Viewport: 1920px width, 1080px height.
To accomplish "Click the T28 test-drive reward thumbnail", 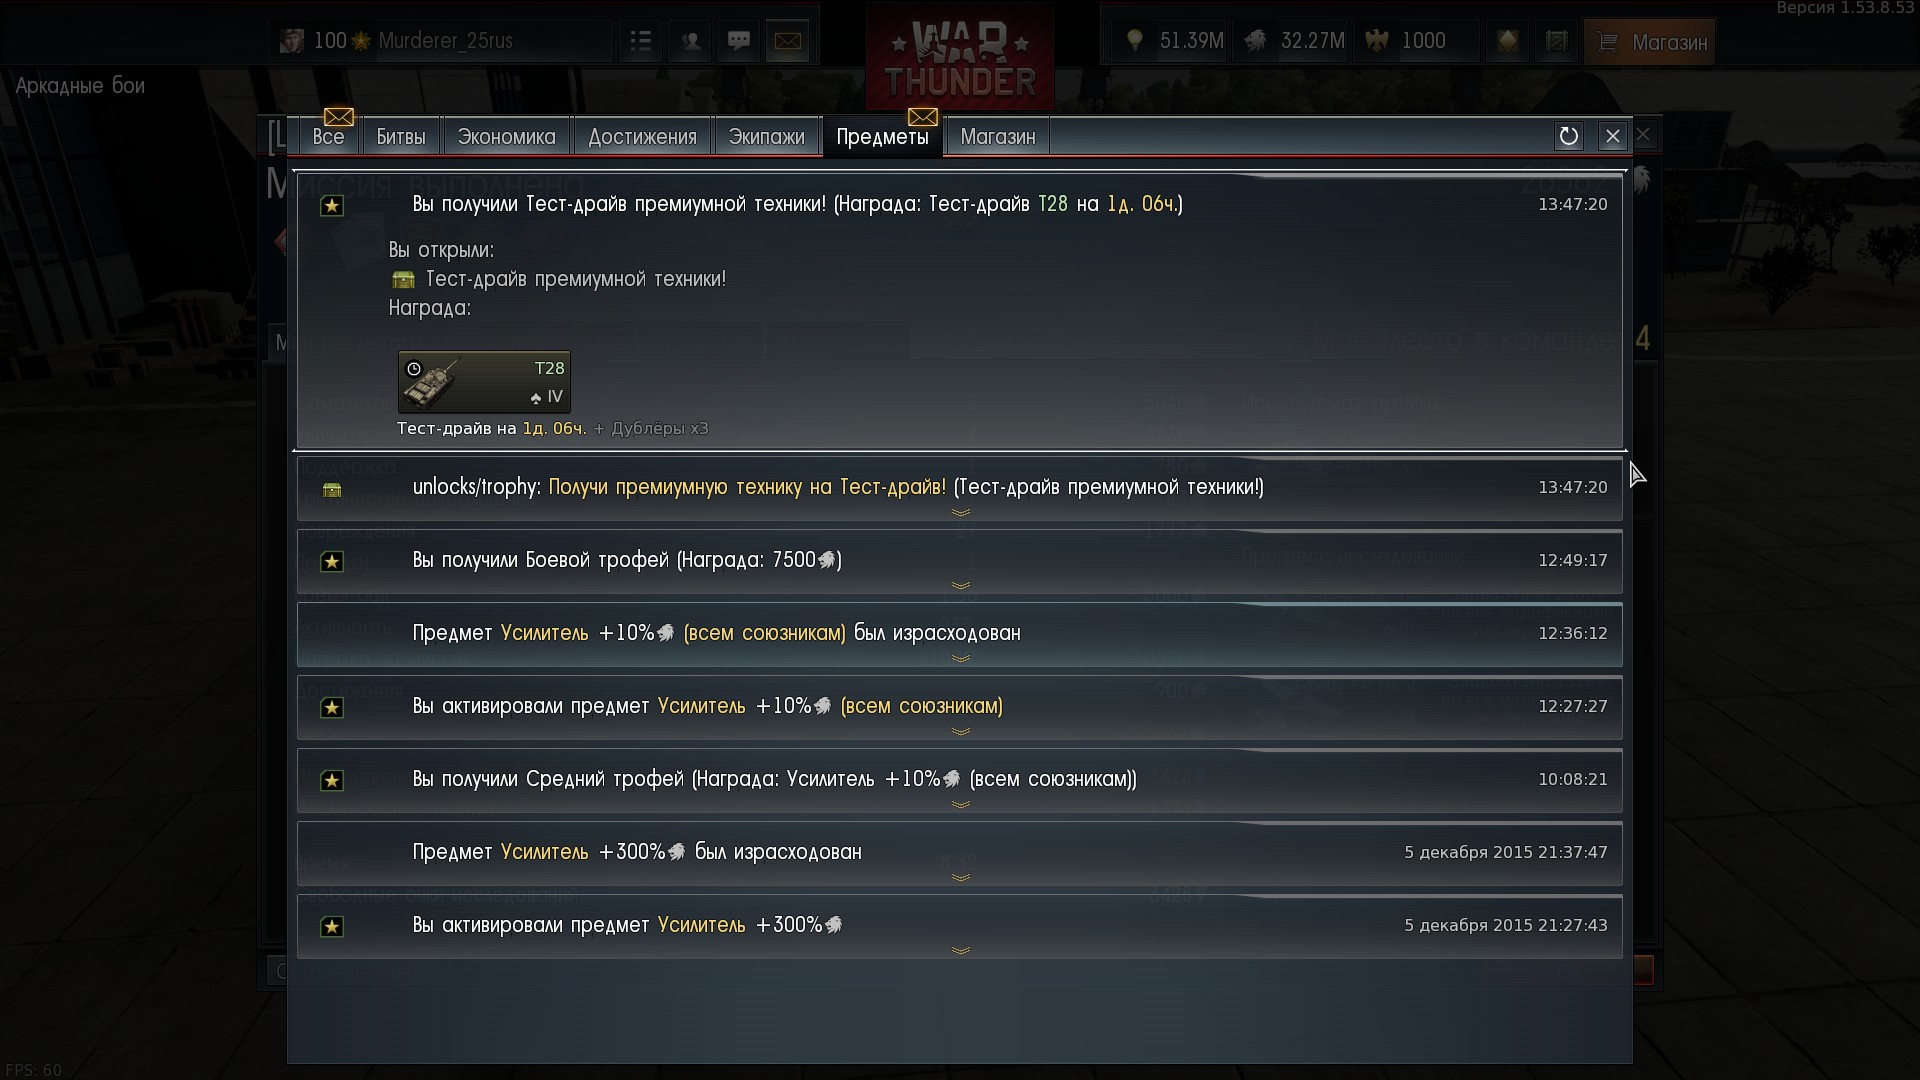I will pyautogui.click(x=484, y=382).
